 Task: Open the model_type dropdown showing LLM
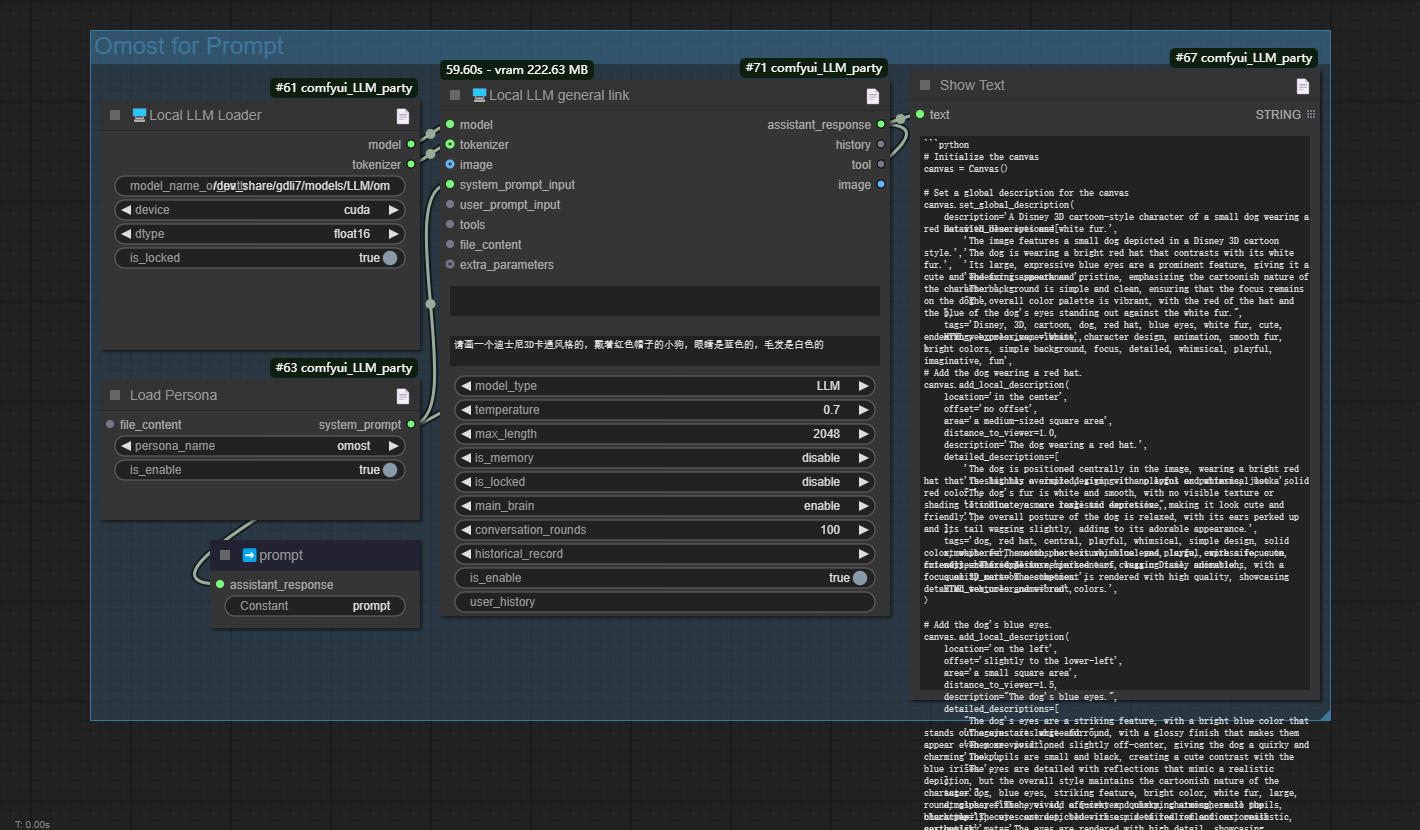[x=666, y=385]
